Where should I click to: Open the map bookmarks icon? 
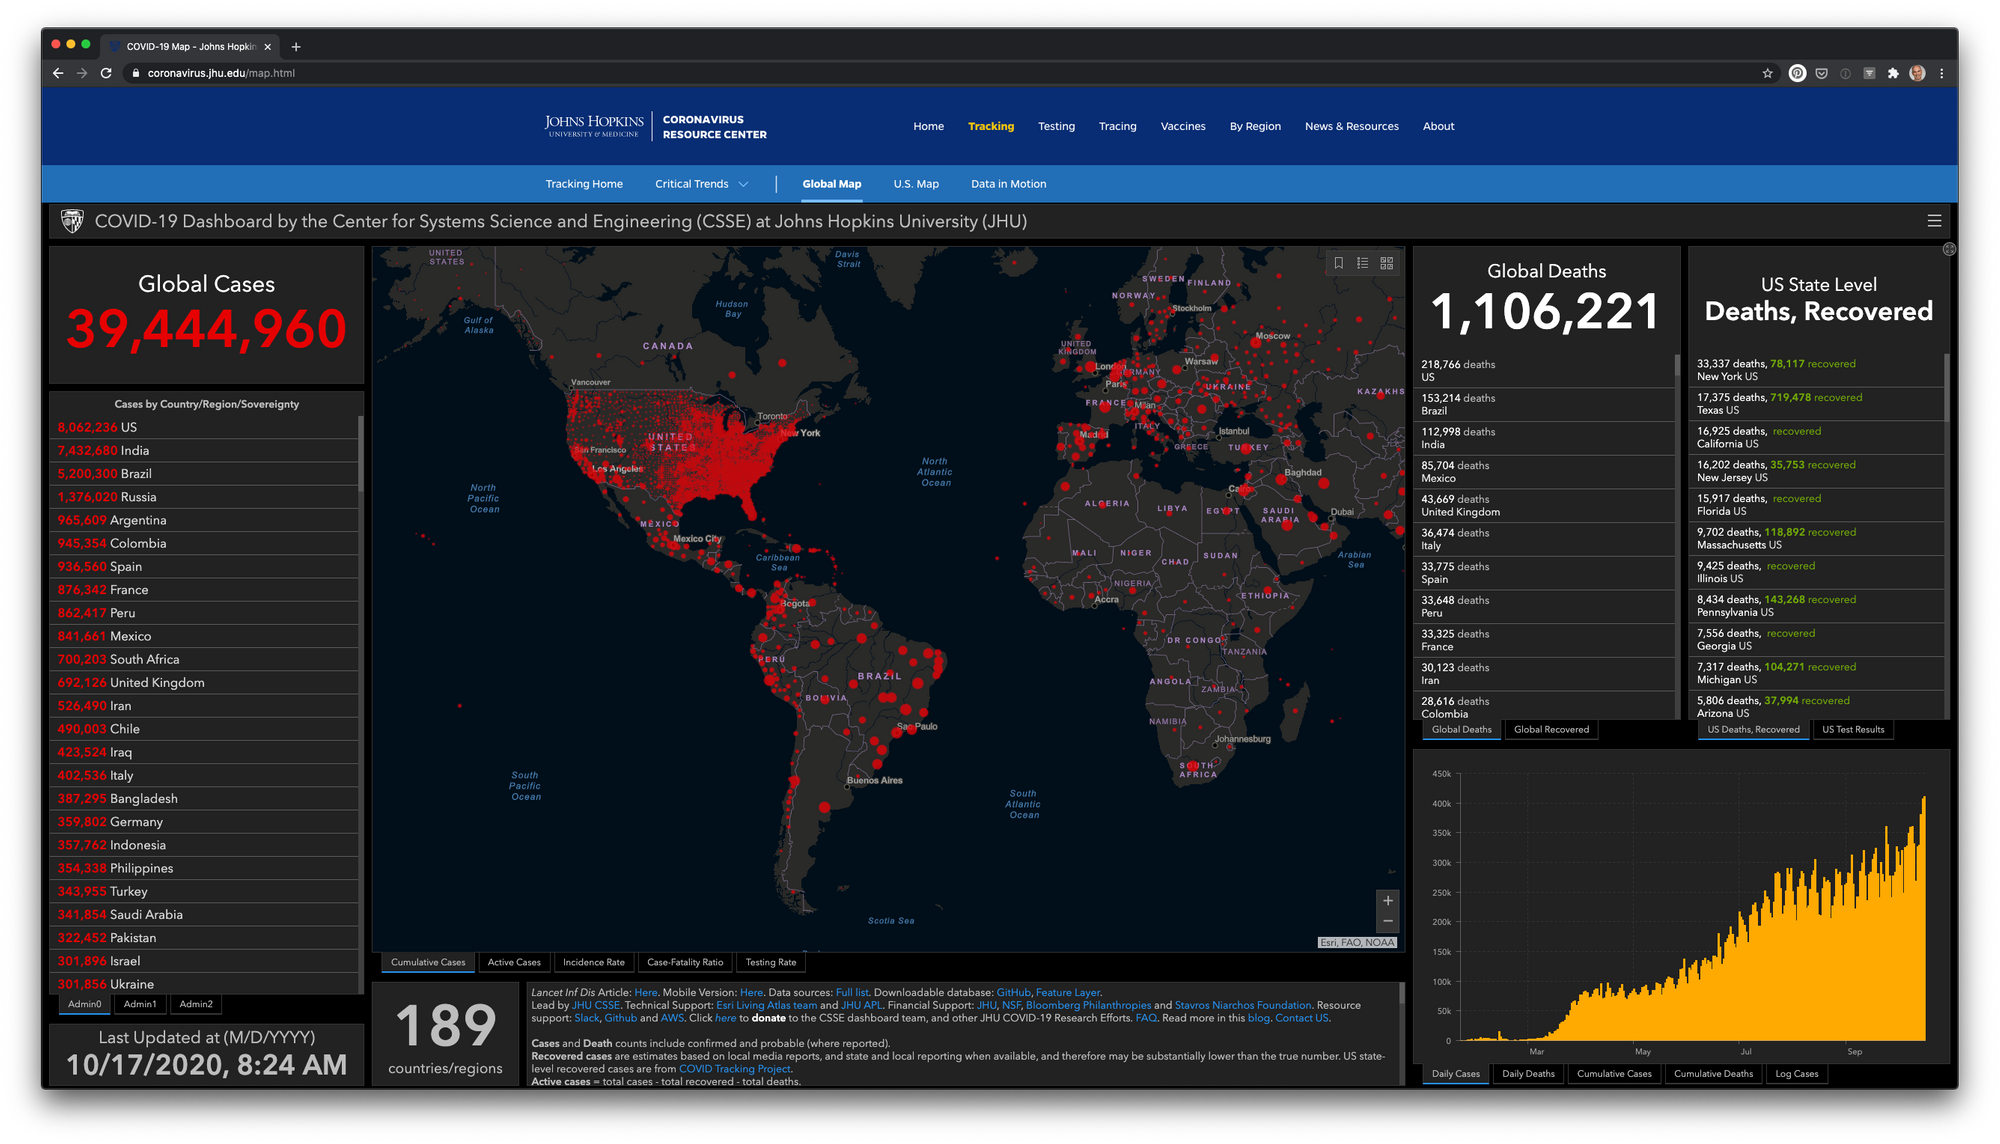pyautogui.click(x=1339, y=263)
